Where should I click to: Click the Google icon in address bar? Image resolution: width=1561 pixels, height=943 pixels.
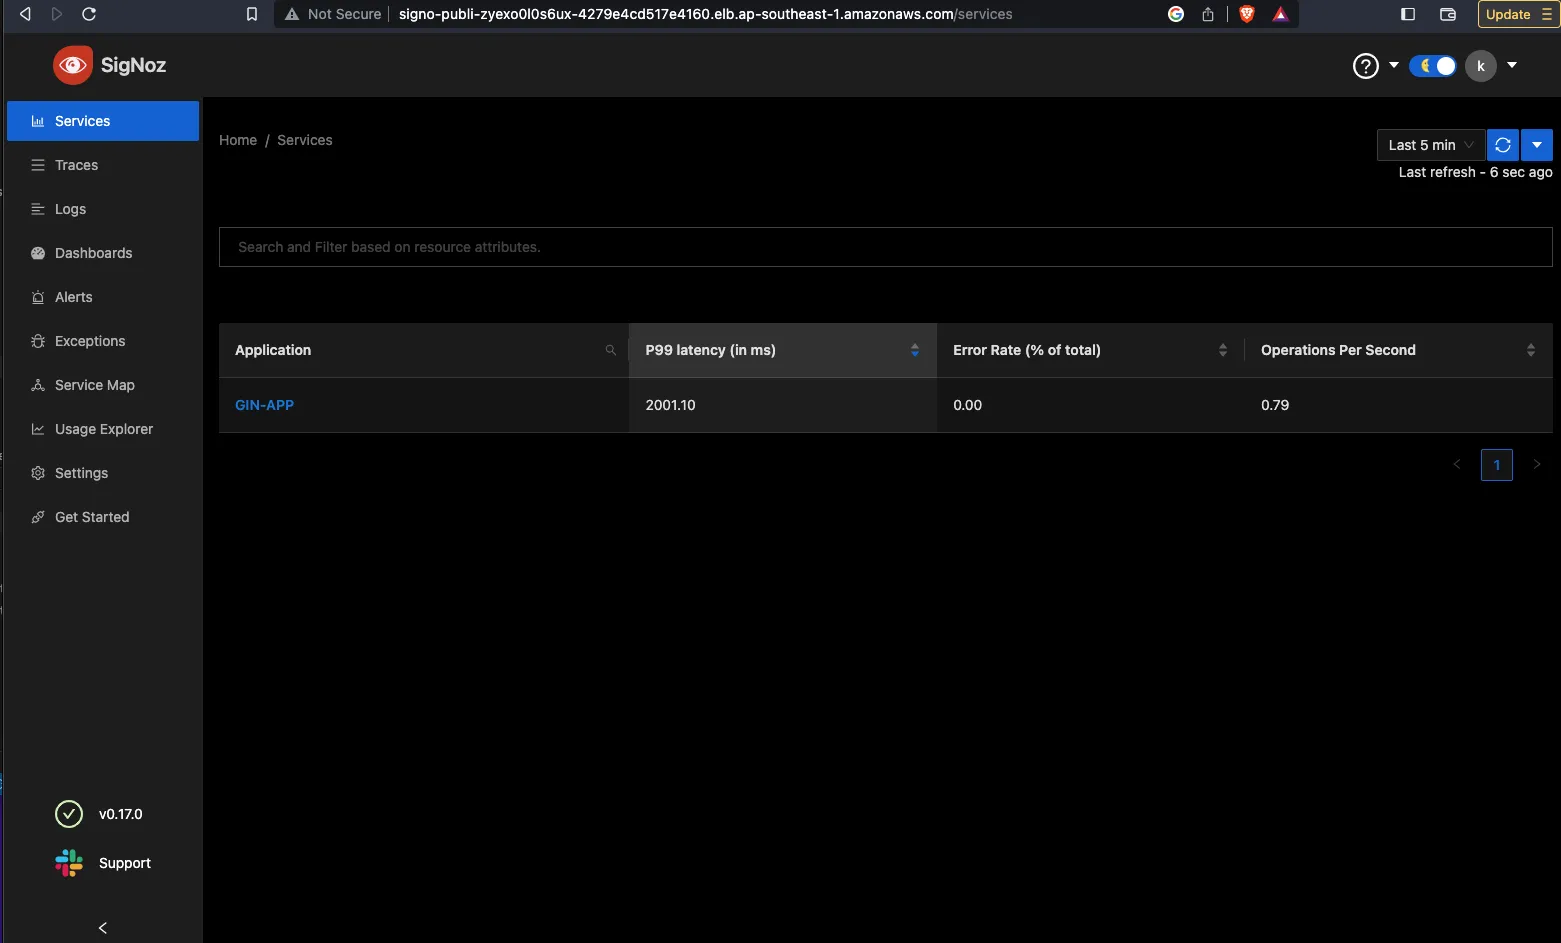coord(1176,14)
